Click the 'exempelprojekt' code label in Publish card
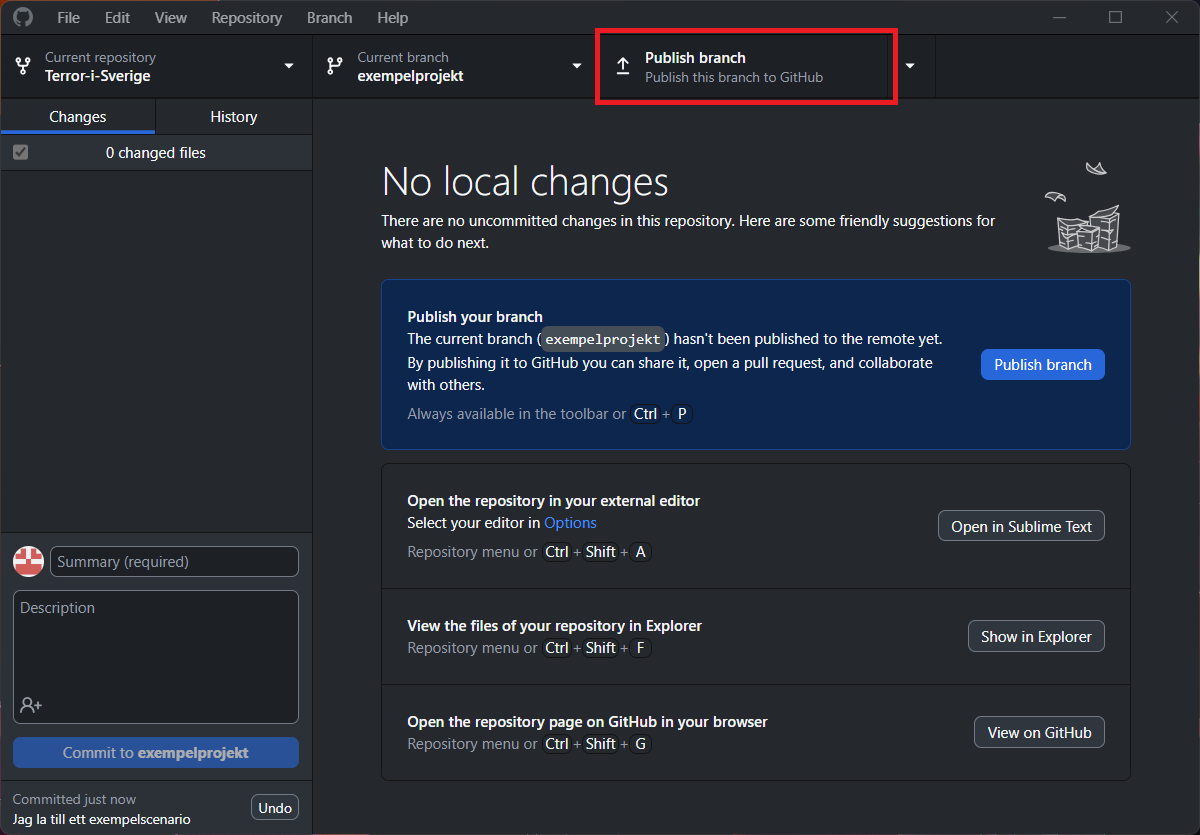This screenshot has width=1200, height=835. [x=603, y=339]
